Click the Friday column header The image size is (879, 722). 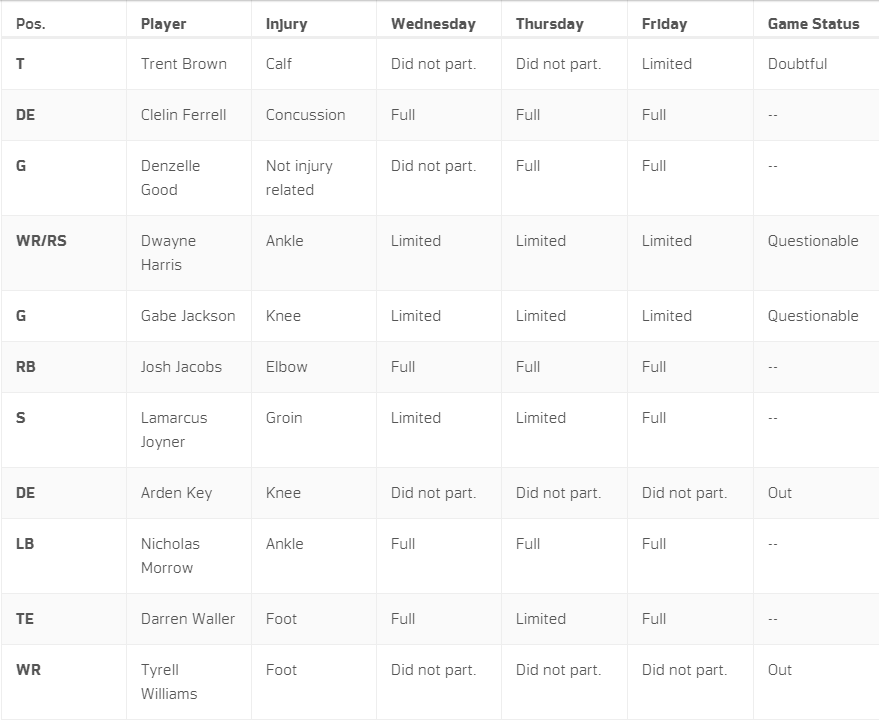click(664, 24)
